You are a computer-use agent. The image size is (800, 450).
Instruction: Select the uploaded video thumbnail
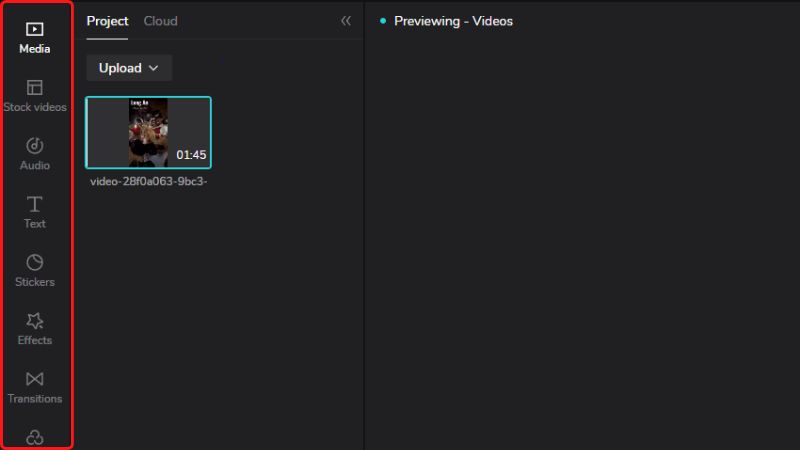tap(148, 132)
